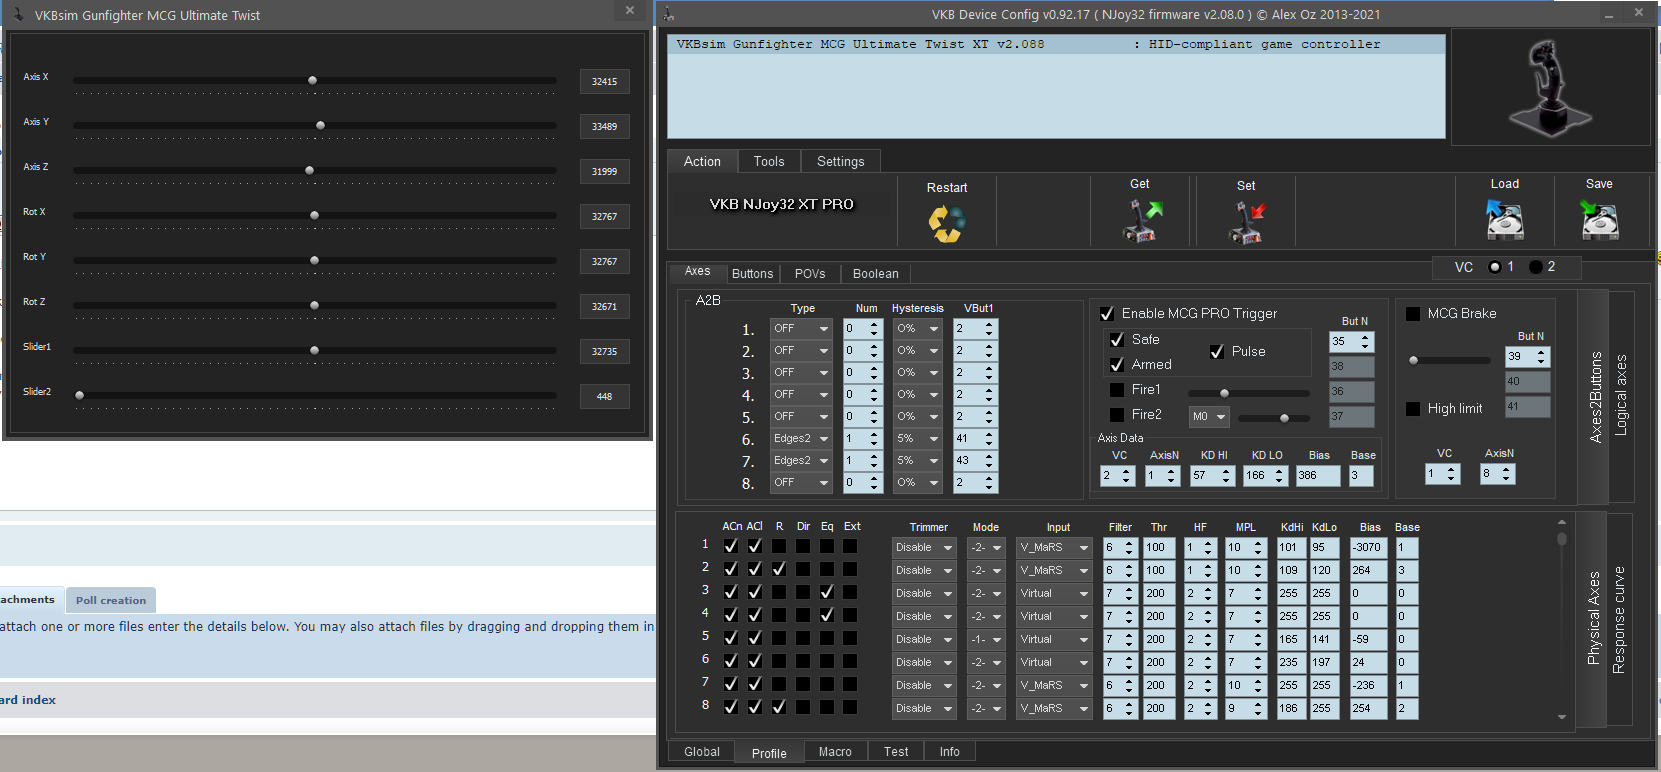This screenshot has height=772, width=1661.
Task: Toggle the Eq checkbox for axis row 3
Action: coord(827,592)
